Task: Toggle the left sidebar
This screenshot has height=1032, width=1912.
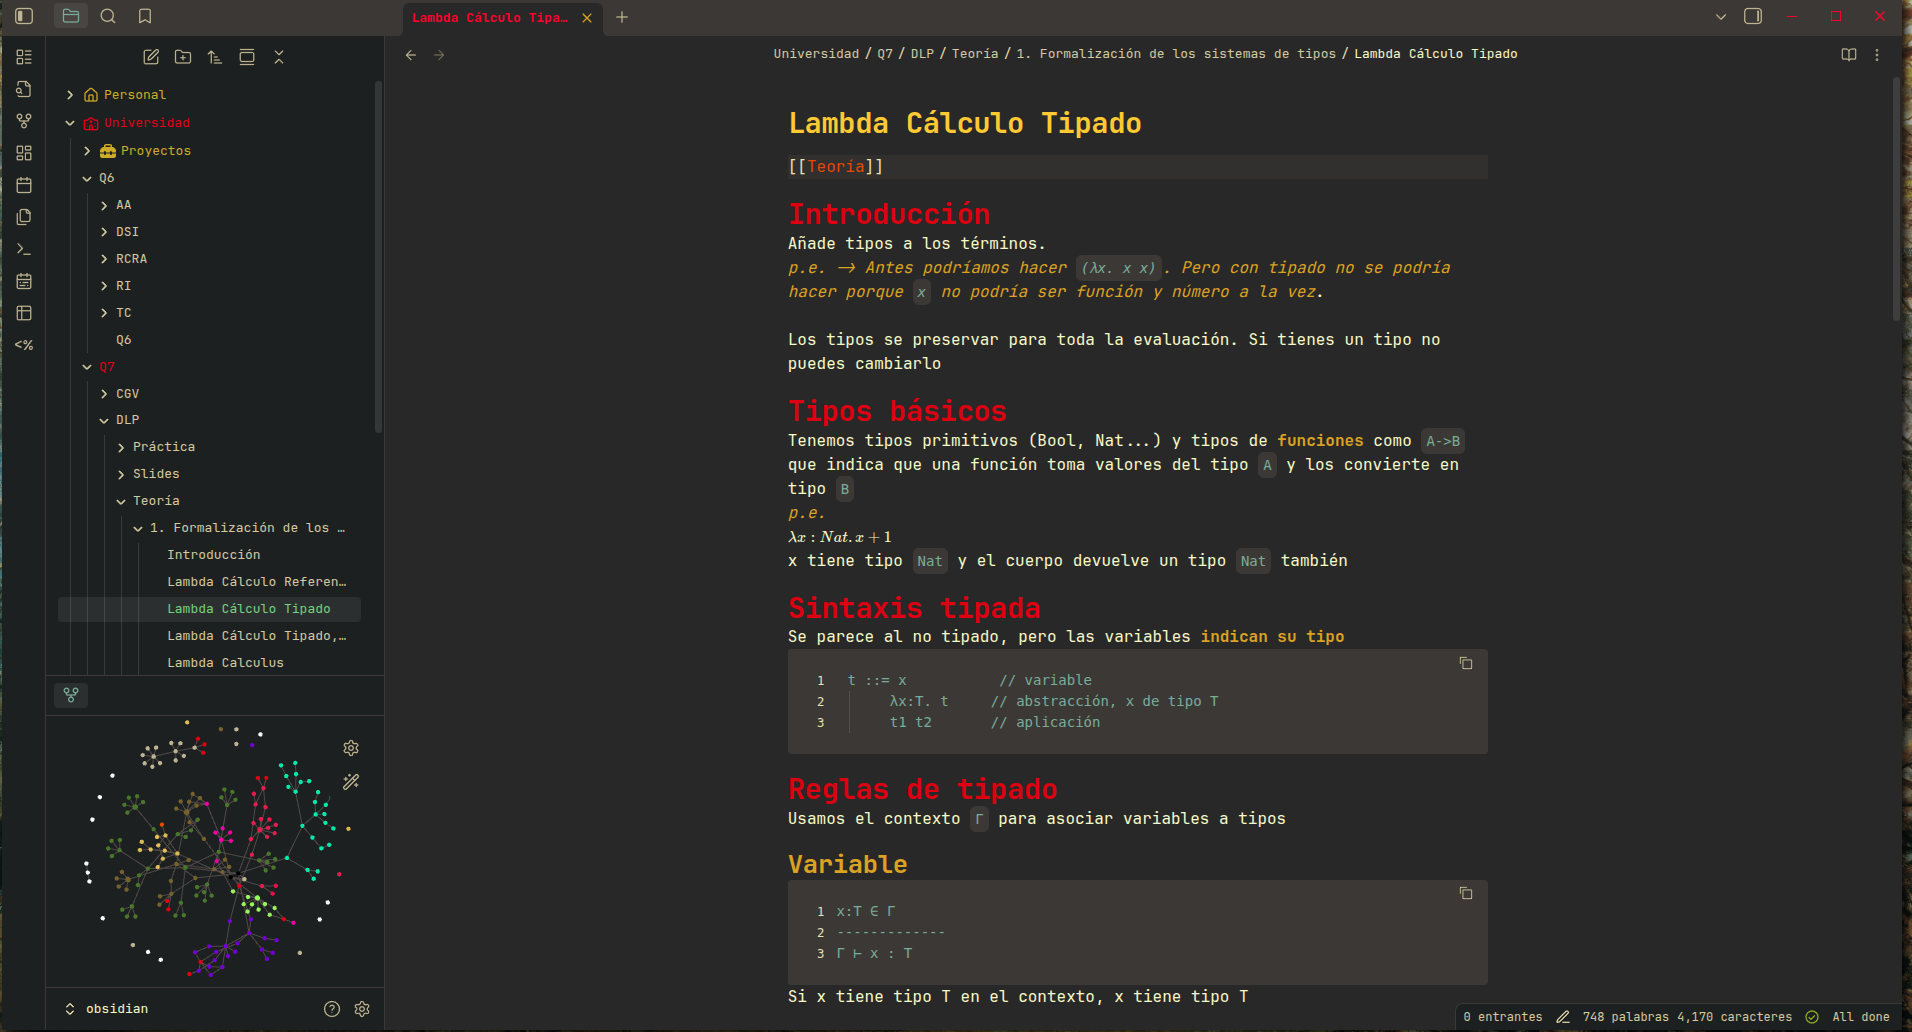Action: click(24, 16)
